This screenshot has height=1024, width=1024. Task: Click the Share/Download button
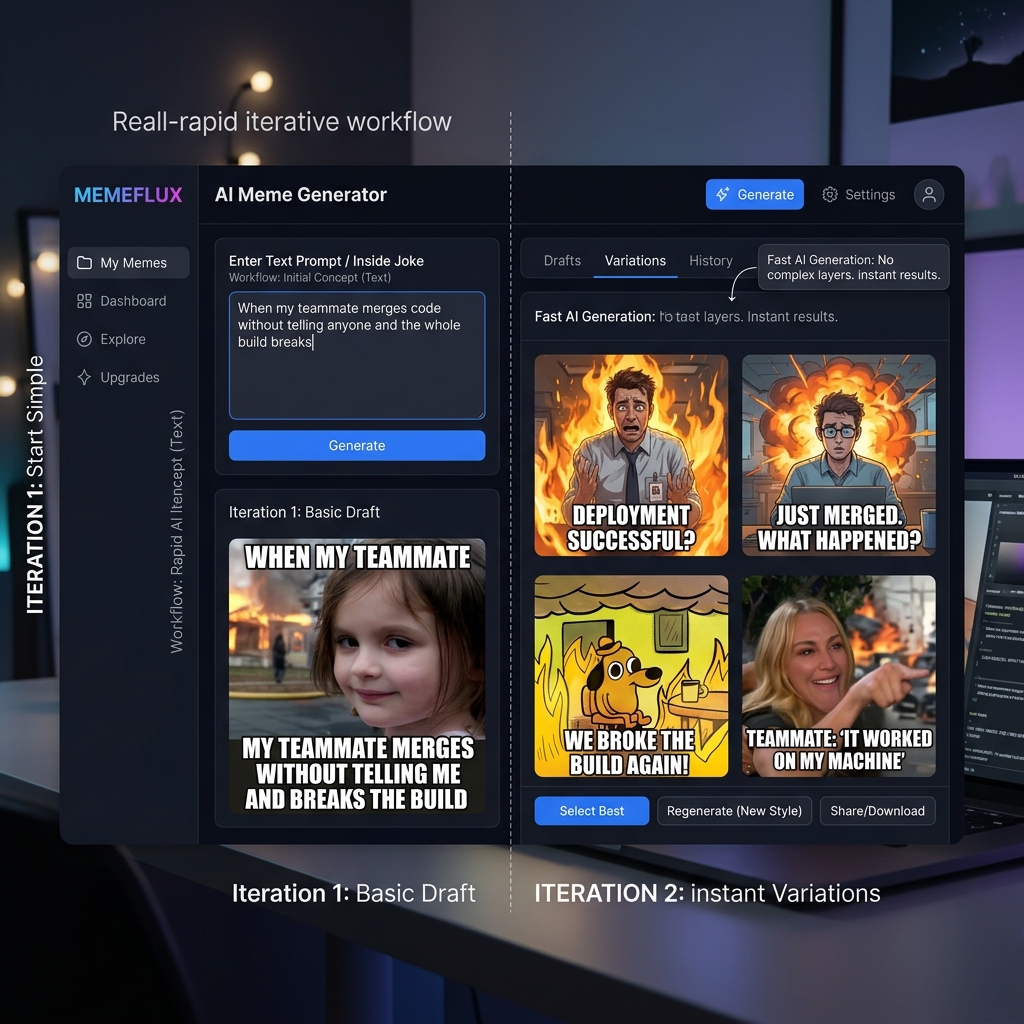click(877, 810)
